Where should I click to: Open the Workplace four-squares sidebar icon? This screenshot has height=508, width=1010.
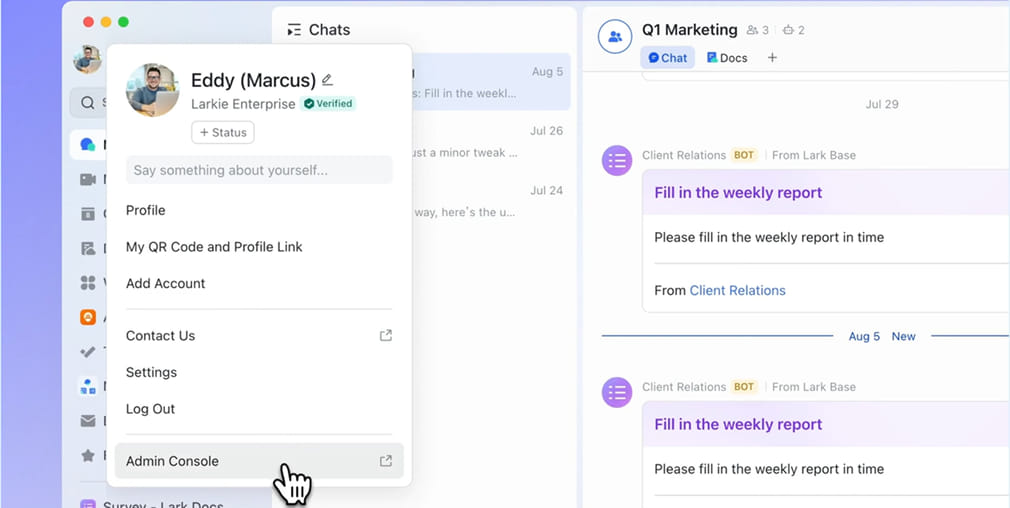tap(88, 283)
